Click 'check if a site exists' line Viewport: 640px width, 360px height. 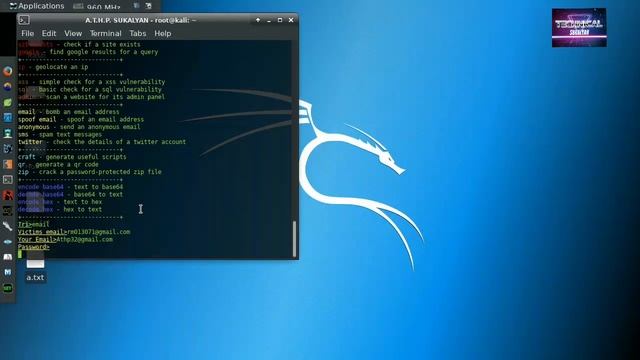pyautogui.click(x=79, y=44)
